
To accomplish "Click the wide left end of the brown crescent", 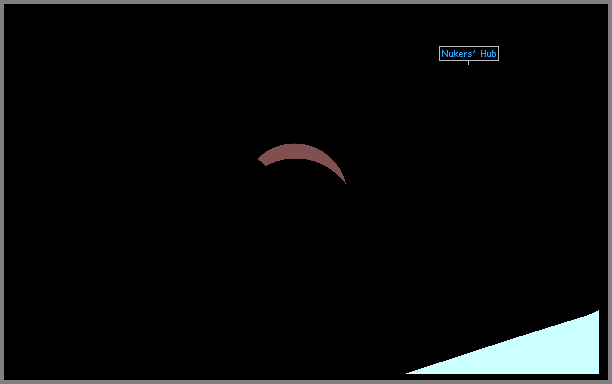I will point(264,159).
